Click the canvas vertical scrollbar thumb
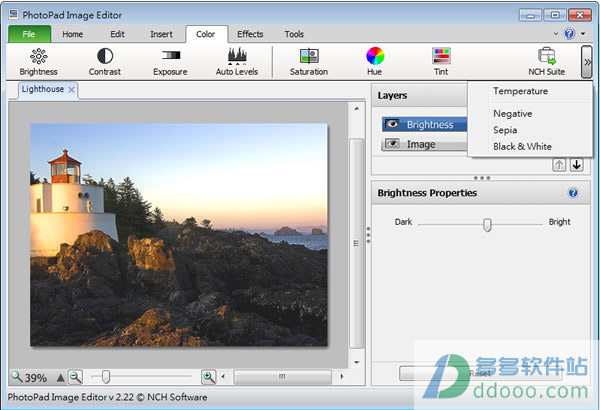Screen dimensions: 600x410 (x=356, y=243)
